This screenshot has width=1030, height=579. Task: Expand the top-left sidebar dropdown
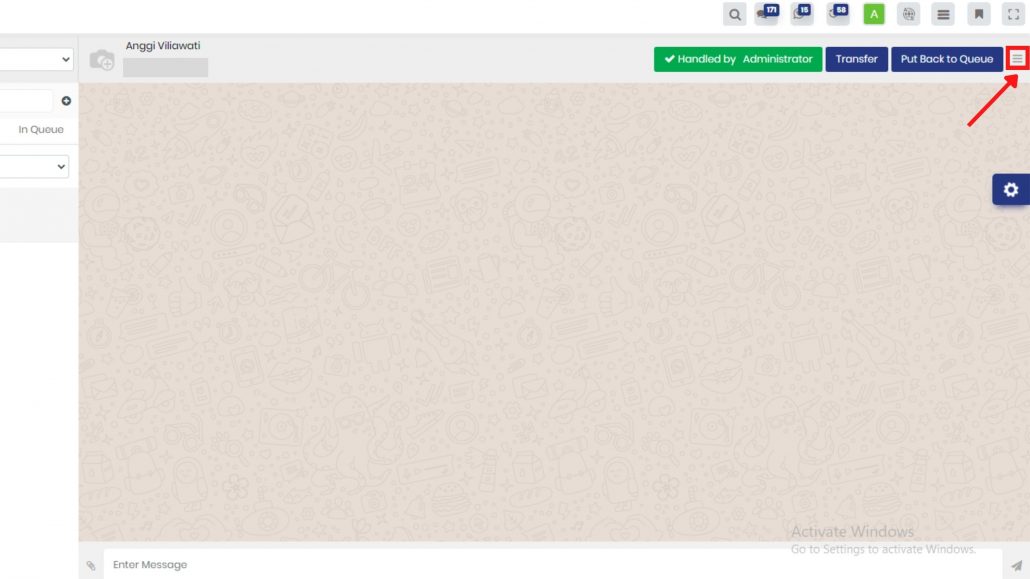point(36,59)
